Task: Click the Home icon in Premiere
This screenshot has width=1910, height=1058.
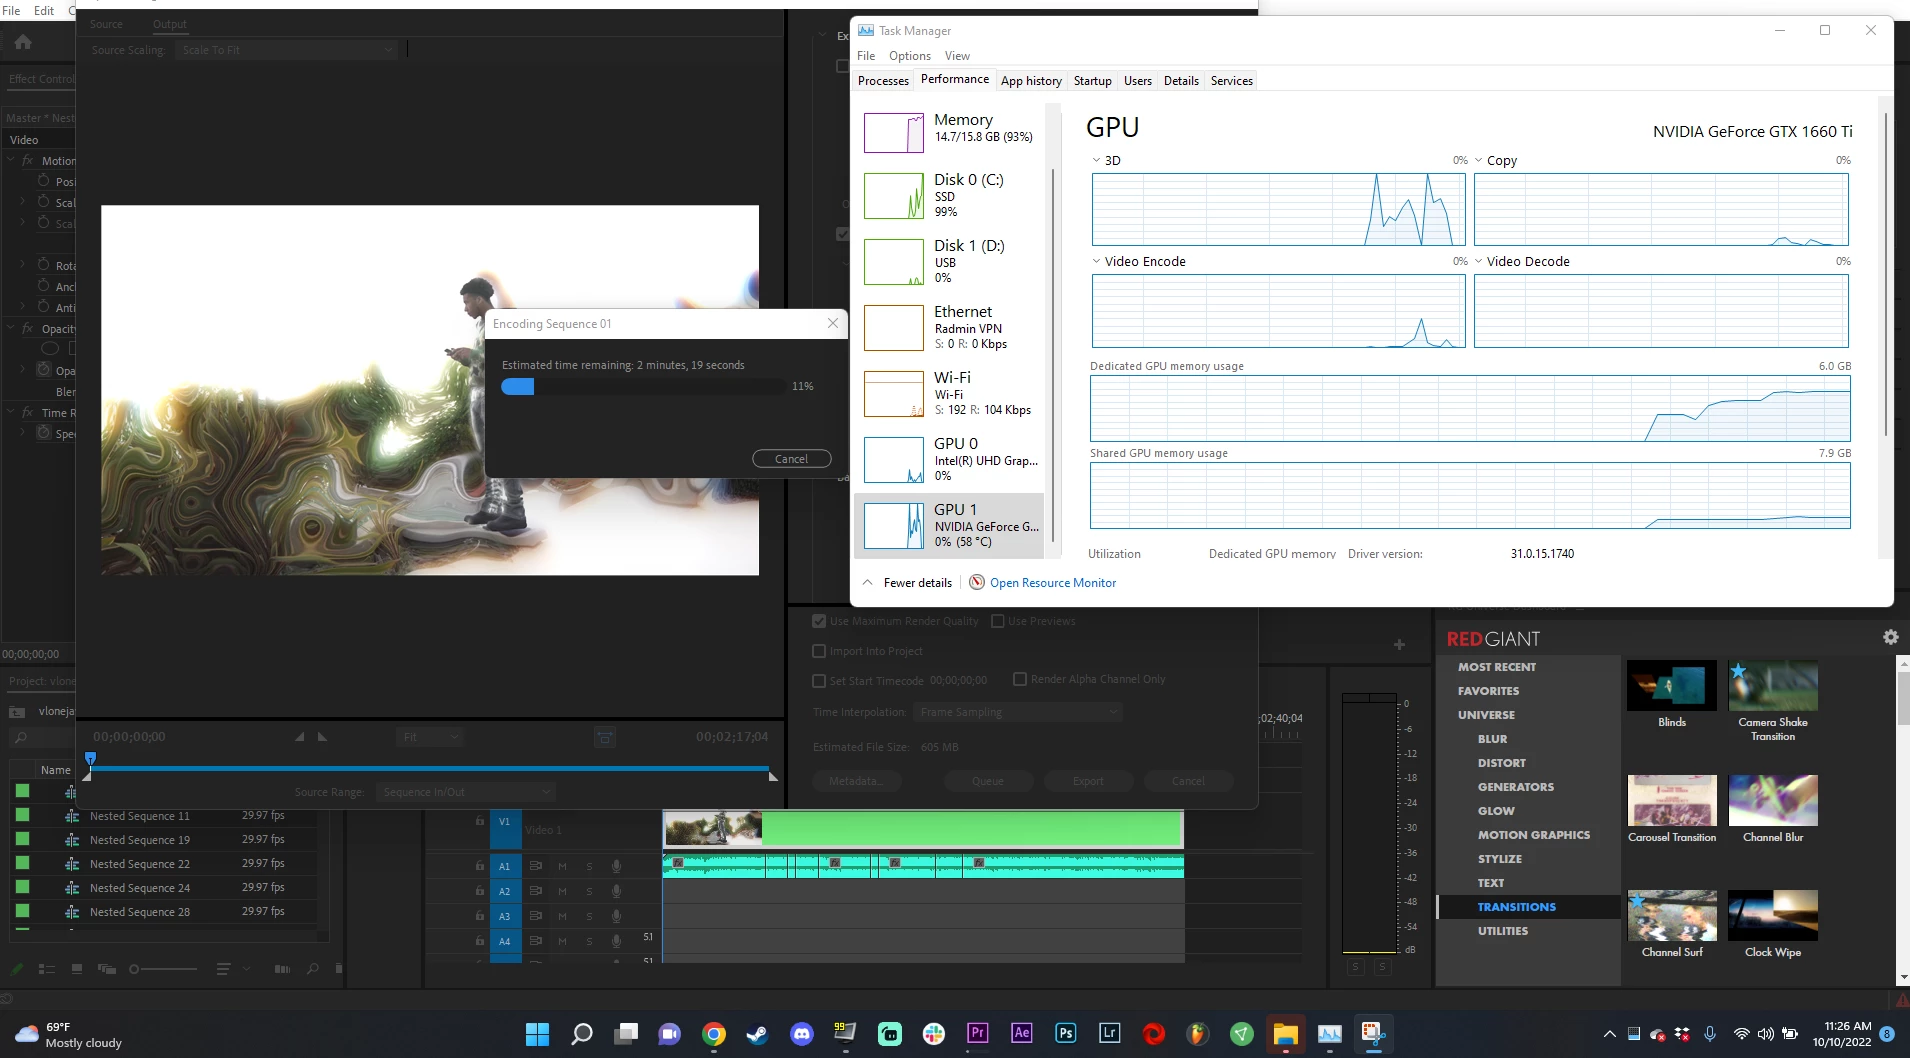Action: (23, 42)
